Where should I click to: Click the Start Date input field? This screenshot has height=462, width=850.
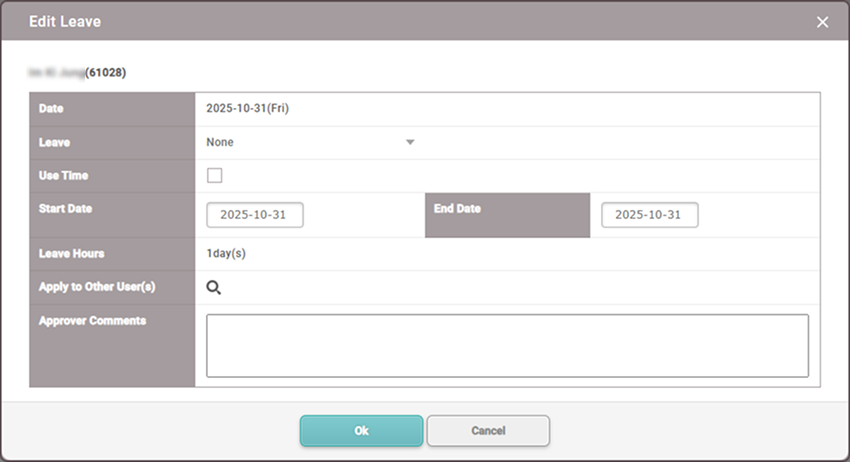255,215
